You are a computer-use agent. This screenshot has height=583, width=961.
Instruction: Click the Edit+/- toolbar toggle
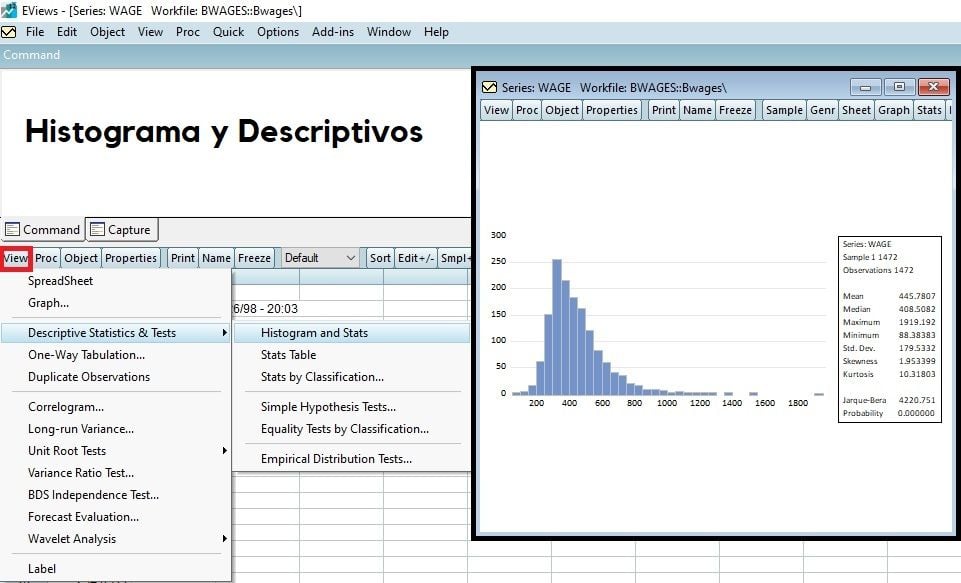click(415, 257)
